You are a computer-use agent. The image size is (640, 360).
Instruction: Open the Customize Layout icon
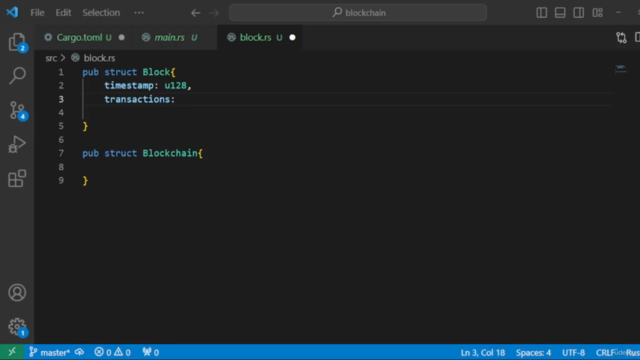click(598, 13)
